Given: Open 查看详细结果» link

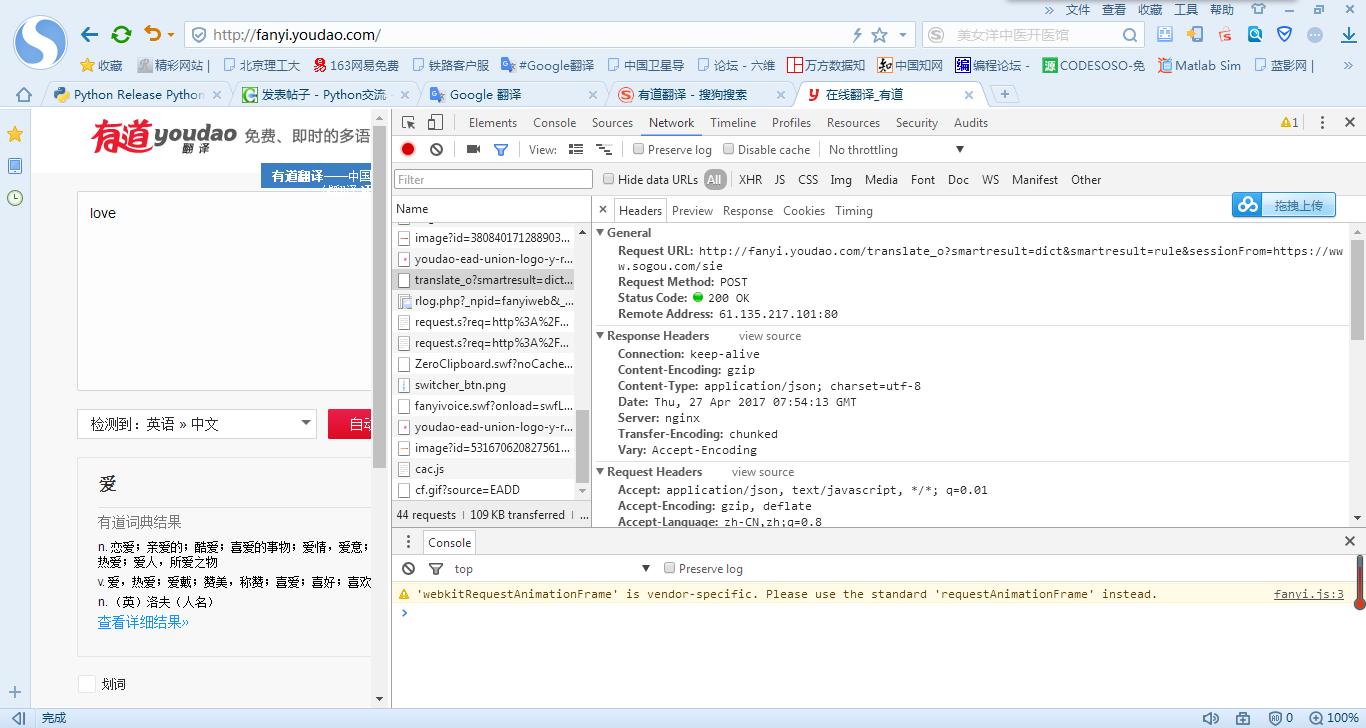Looking at the screenshot, I should (143, 622).
